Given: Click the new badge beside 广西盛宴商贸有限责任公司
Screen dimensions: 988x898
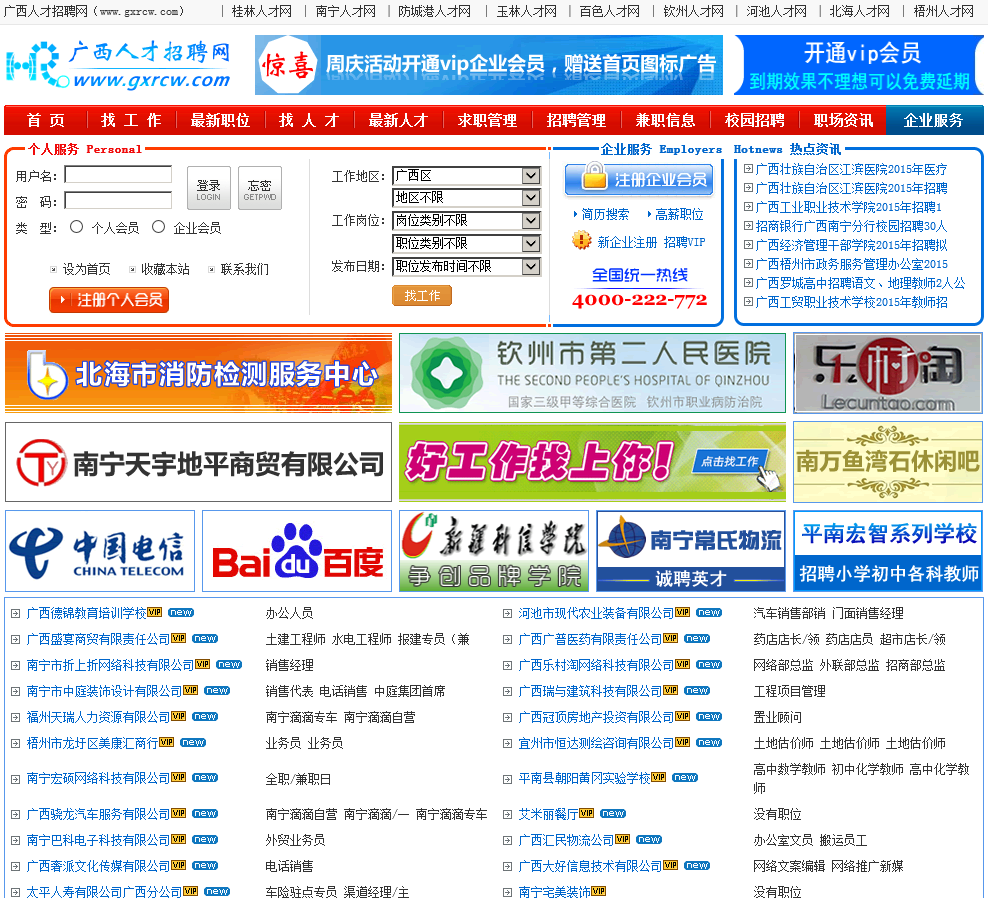Looking at the screenshot, I should click(x=205, y=638).
